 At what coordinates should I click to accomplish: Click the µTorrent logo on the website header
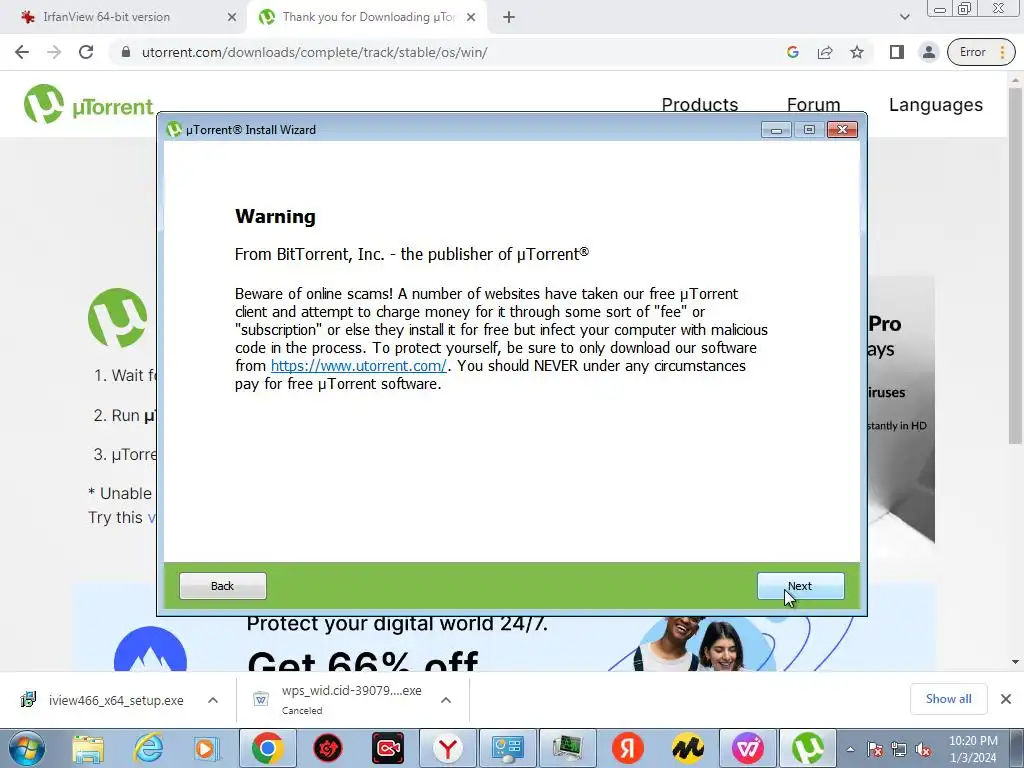88,104
